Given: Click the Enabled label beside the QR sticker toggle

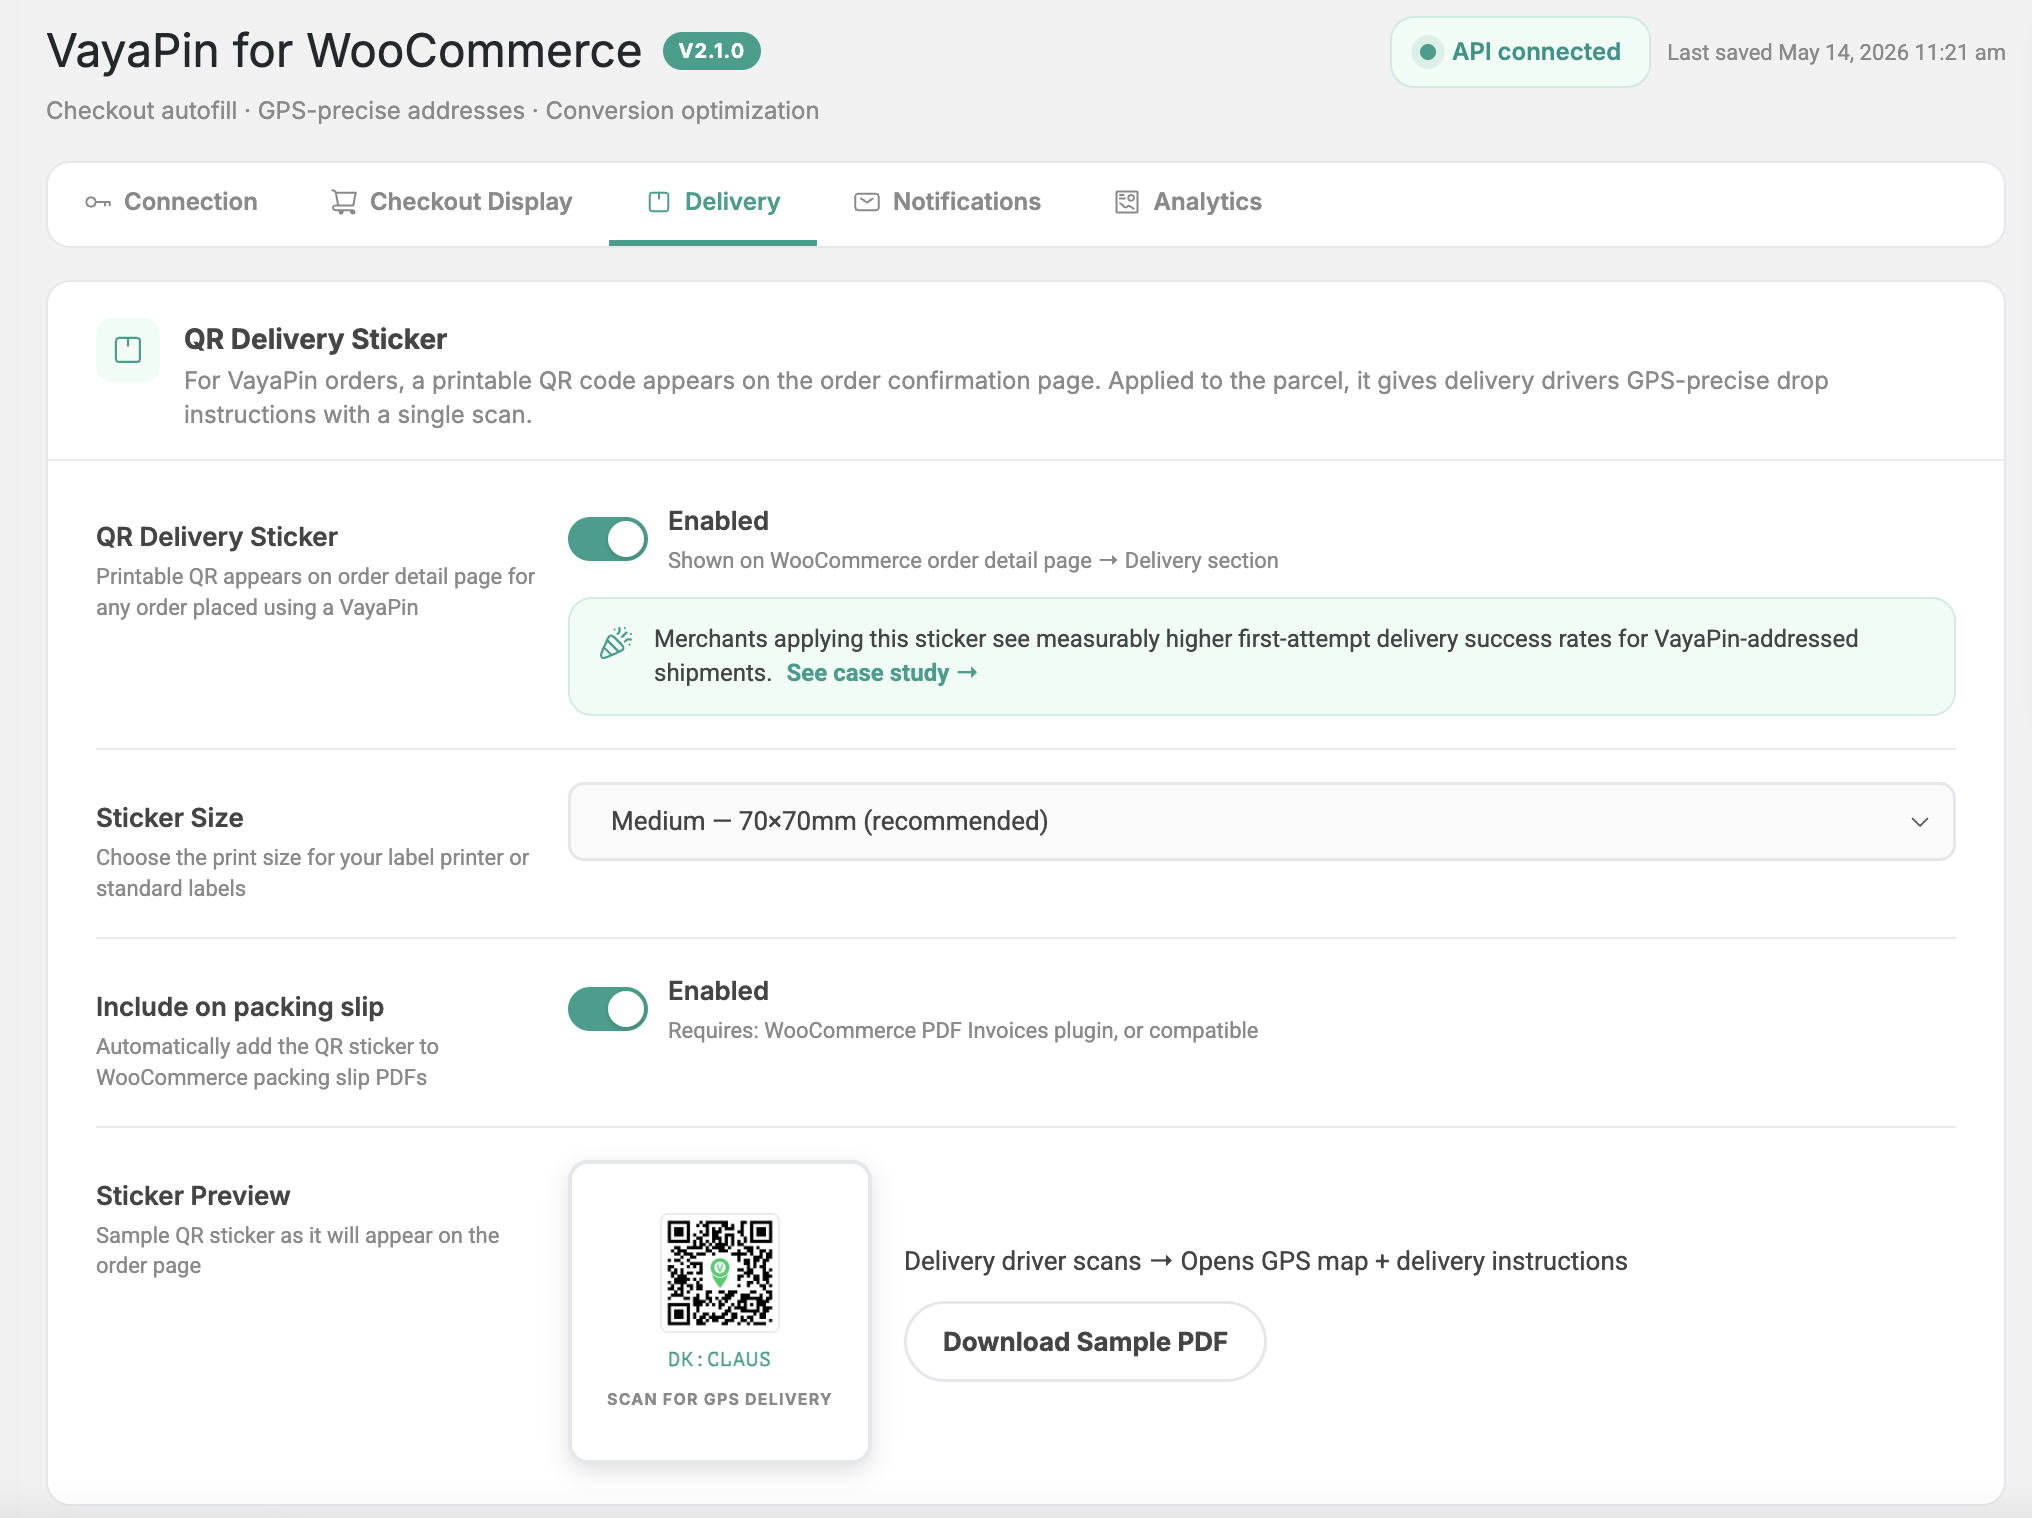Looking at the screenshot, I should point(718,521).
